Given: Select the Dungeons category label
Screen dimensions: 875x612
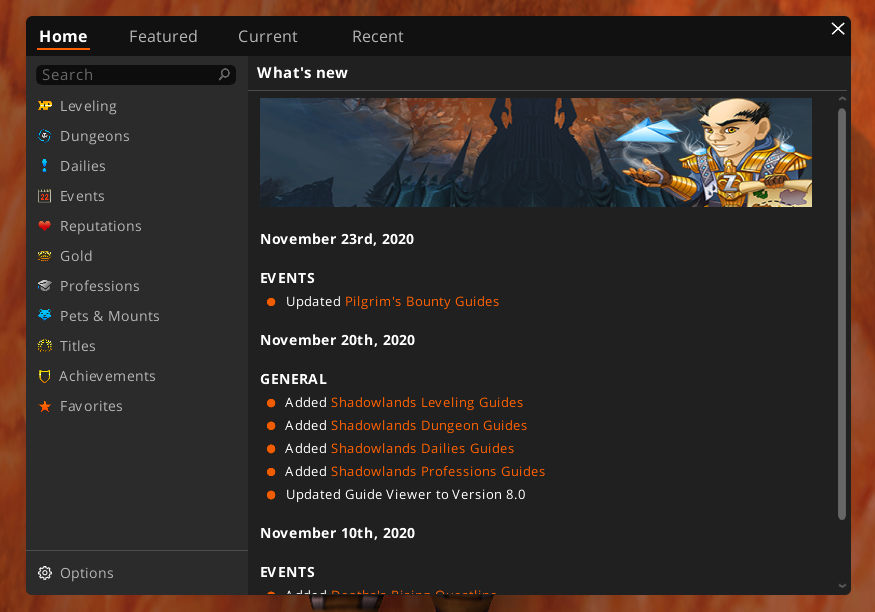Looking at the screenshot, I should pyautogui.click(x=95, y=136).
